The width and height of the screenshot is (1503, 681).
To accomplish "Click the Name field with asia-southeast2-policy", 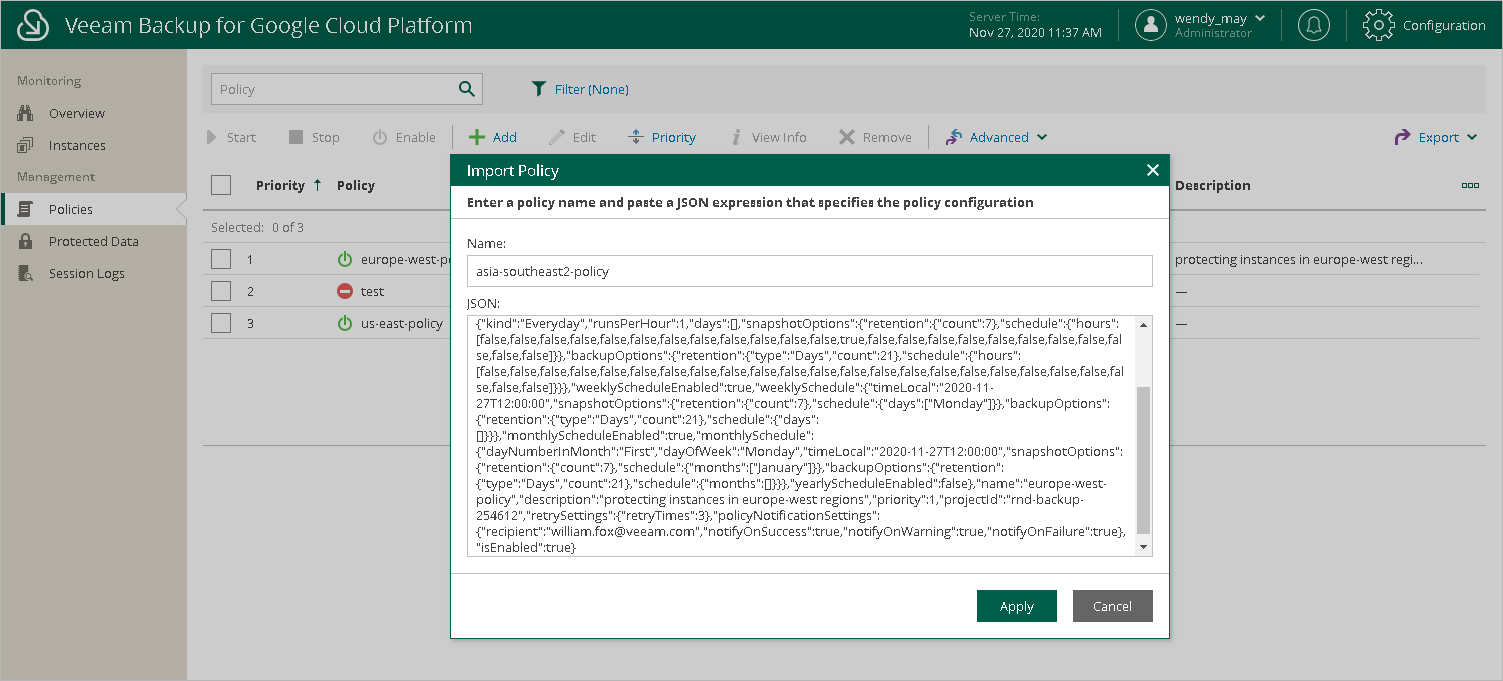I will coord(810,270).
